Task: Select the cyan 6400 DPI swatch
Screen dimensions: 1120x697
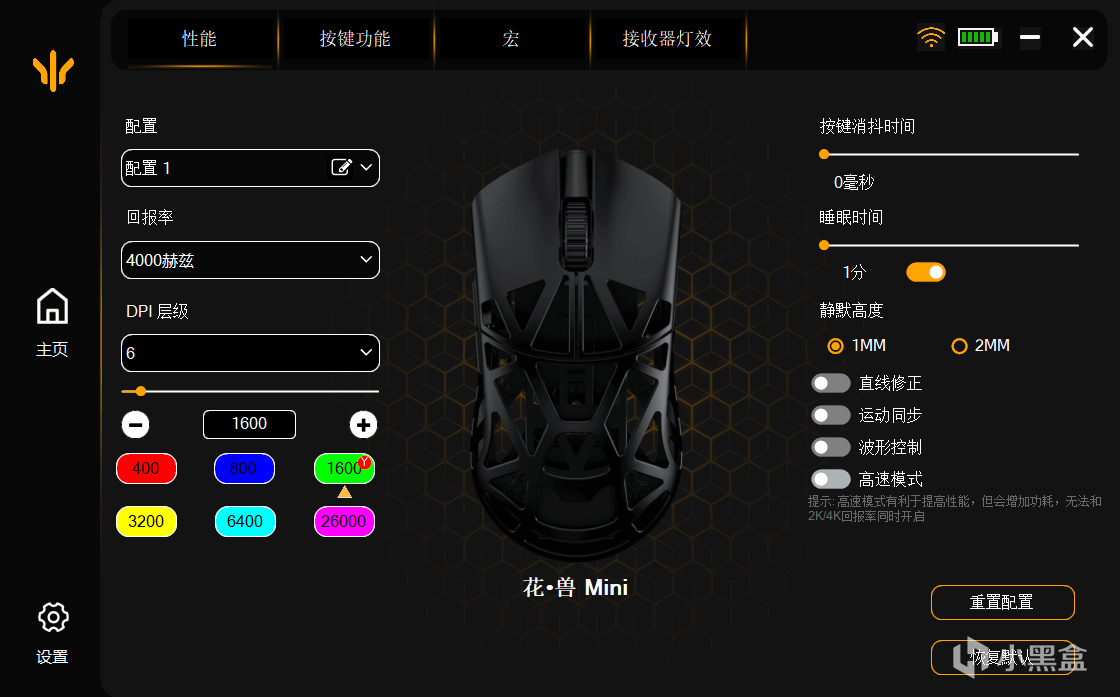Action: pos(245,521)
